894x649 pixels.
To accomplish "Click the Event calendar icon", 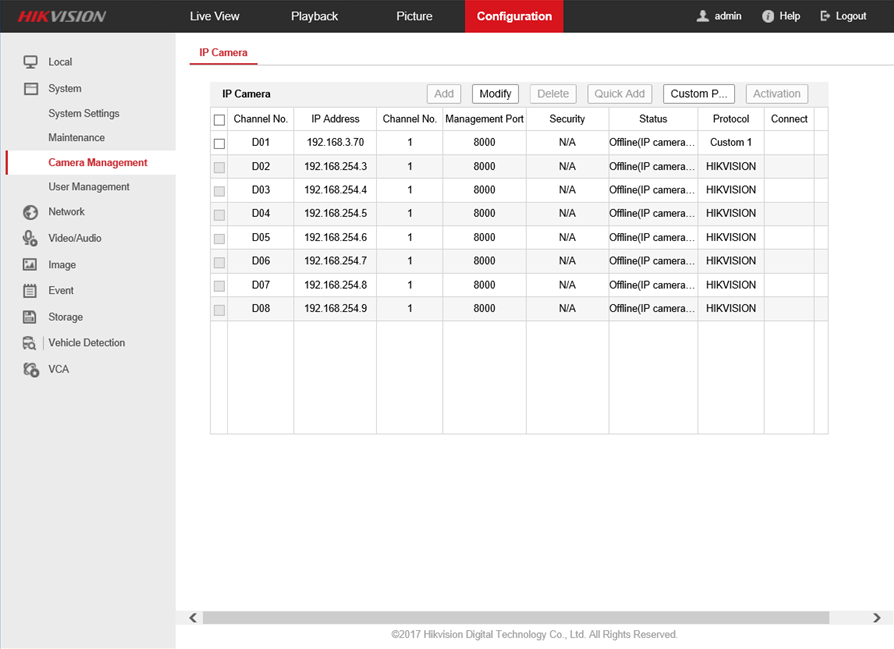I will click(30, 291).
